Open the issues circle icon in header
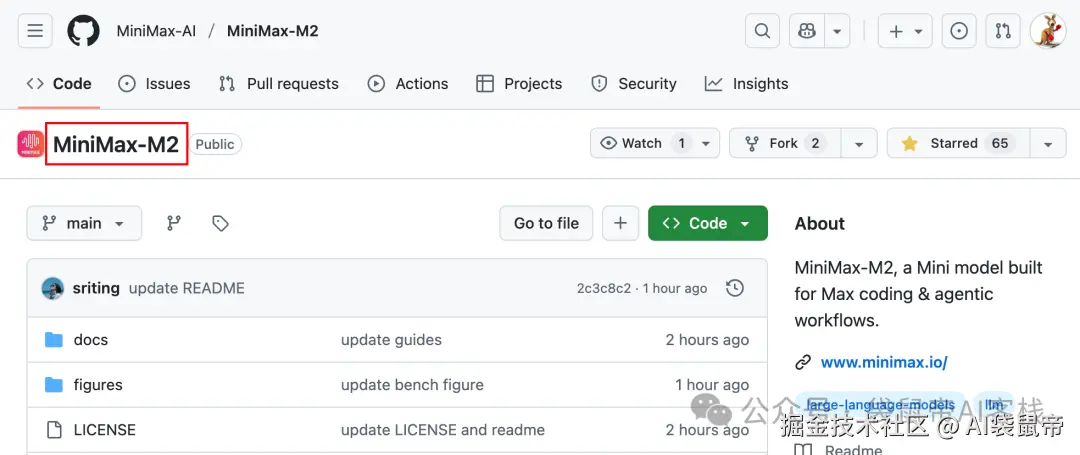1080x455 pixels. 959,31
